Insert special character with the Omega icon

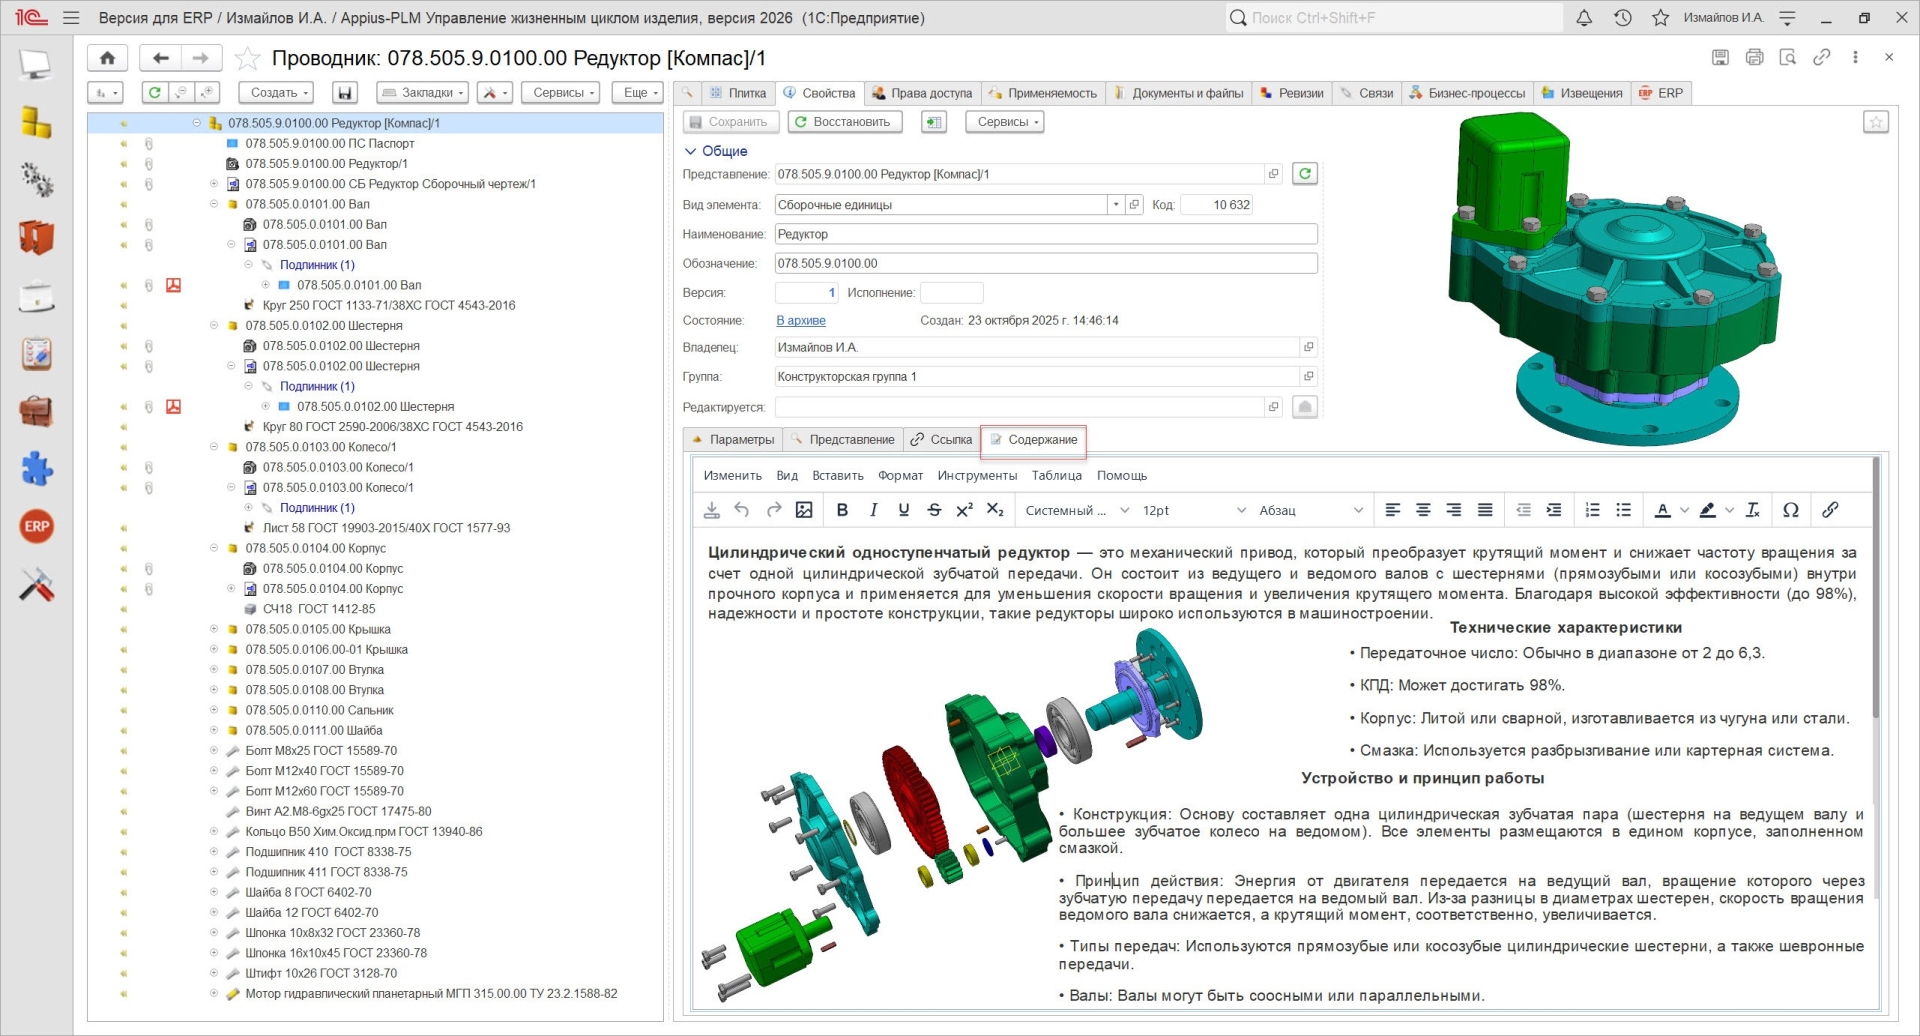click(x=1791, y=510)
